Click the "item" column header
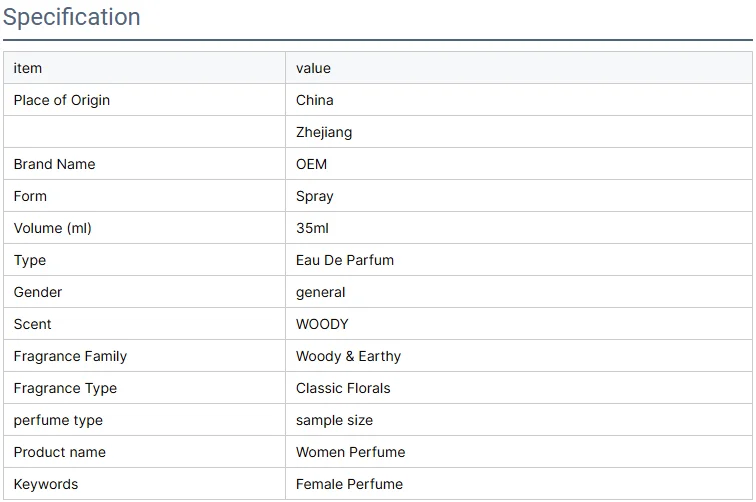This screenshot has width=756, height=502. tap(28, 68)
